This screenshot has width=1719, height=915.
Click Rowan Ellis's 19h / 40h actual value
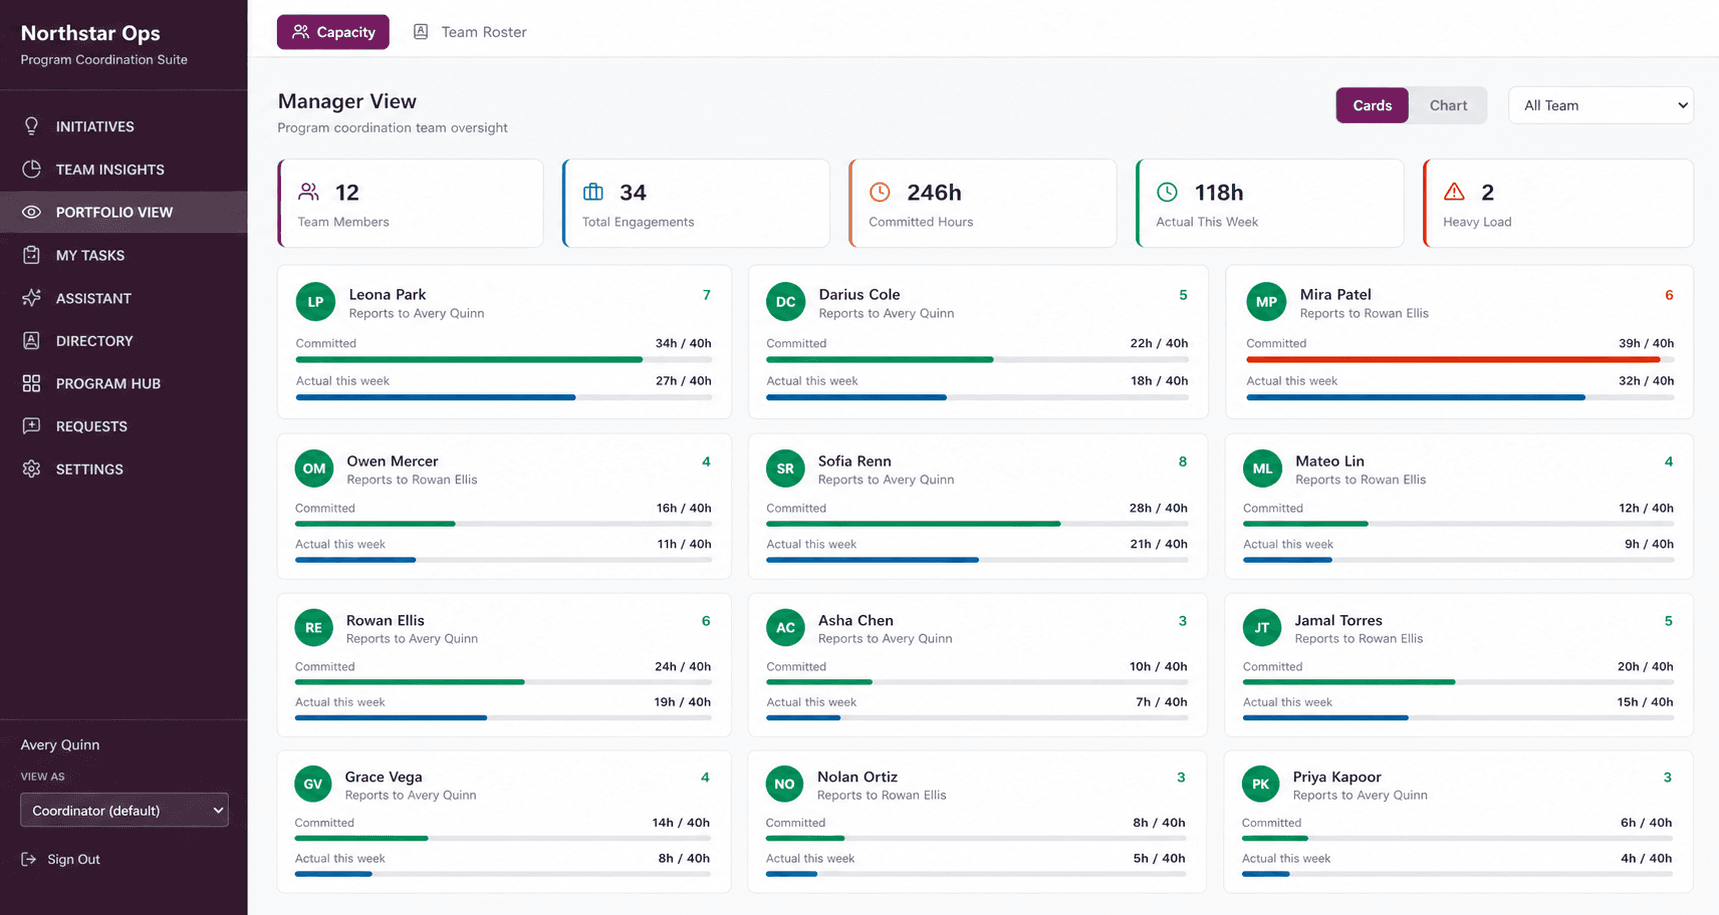tap(683, 702)
